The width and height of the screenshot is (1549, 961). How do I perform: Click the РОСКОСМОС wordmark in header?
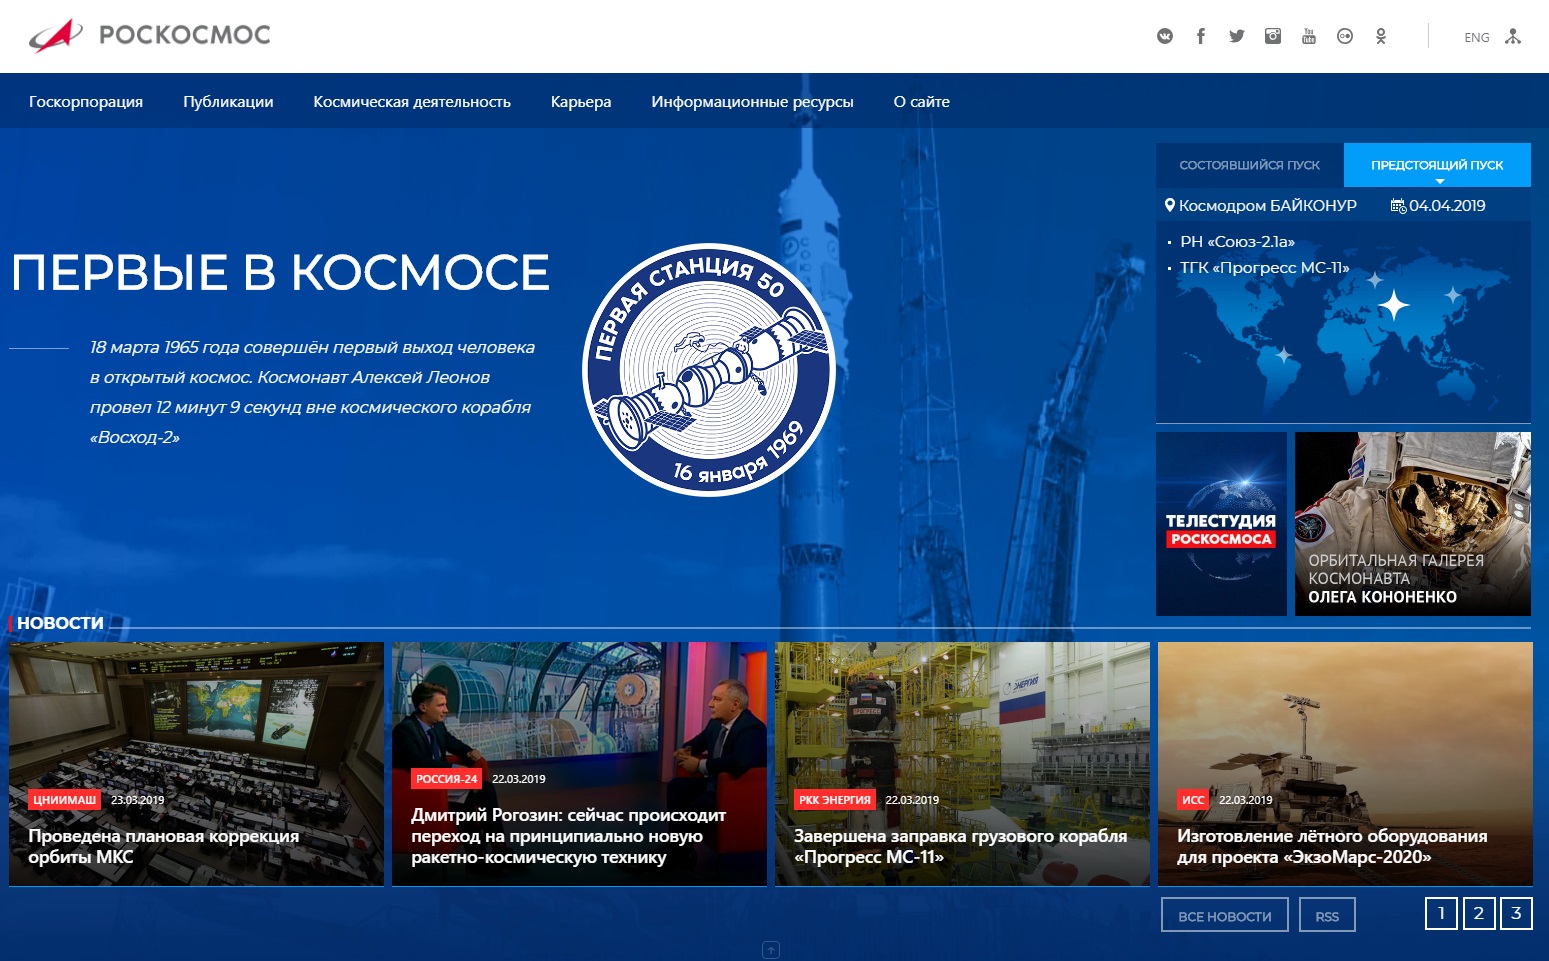(x=185, y=35)
